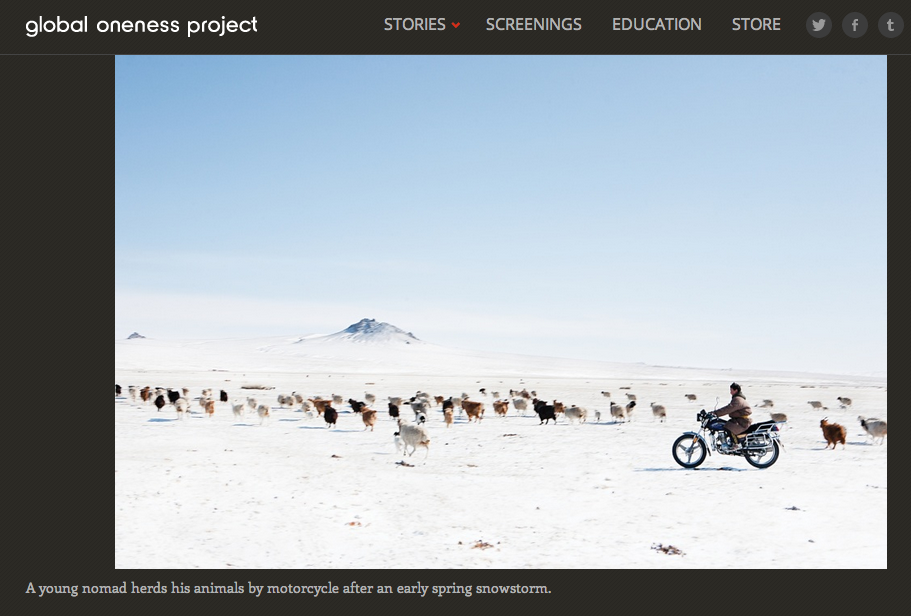This screenshot has height=616, width=911.
Task: Click the white goat running in foreground
Action: coord(412,437)
